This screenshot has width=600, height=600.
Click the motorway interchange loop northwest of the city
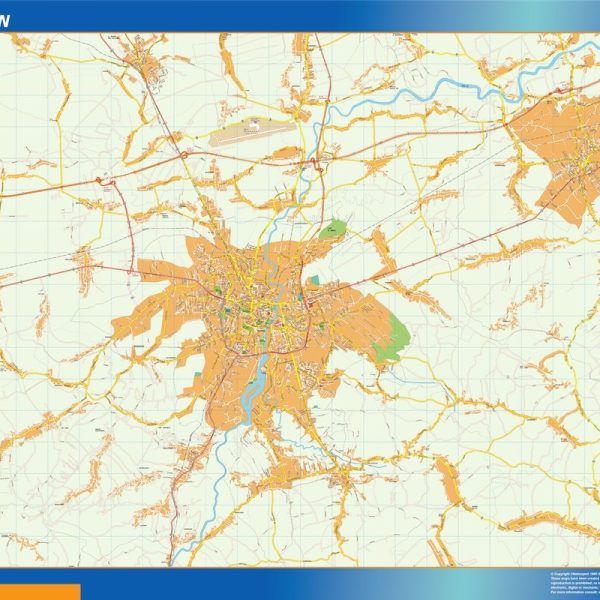(x=184, y=155)
